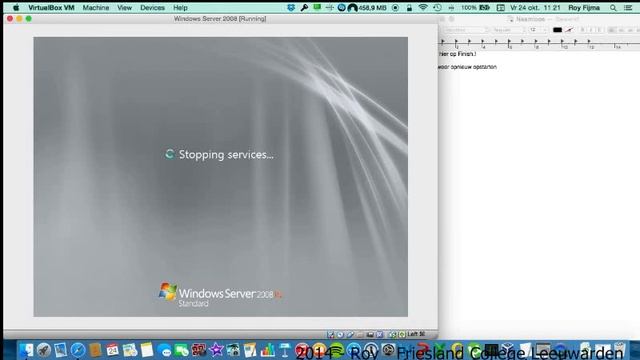Click the Windows Server 2008 [Running] title bar
640x360 pixels.
pos(220,19)
